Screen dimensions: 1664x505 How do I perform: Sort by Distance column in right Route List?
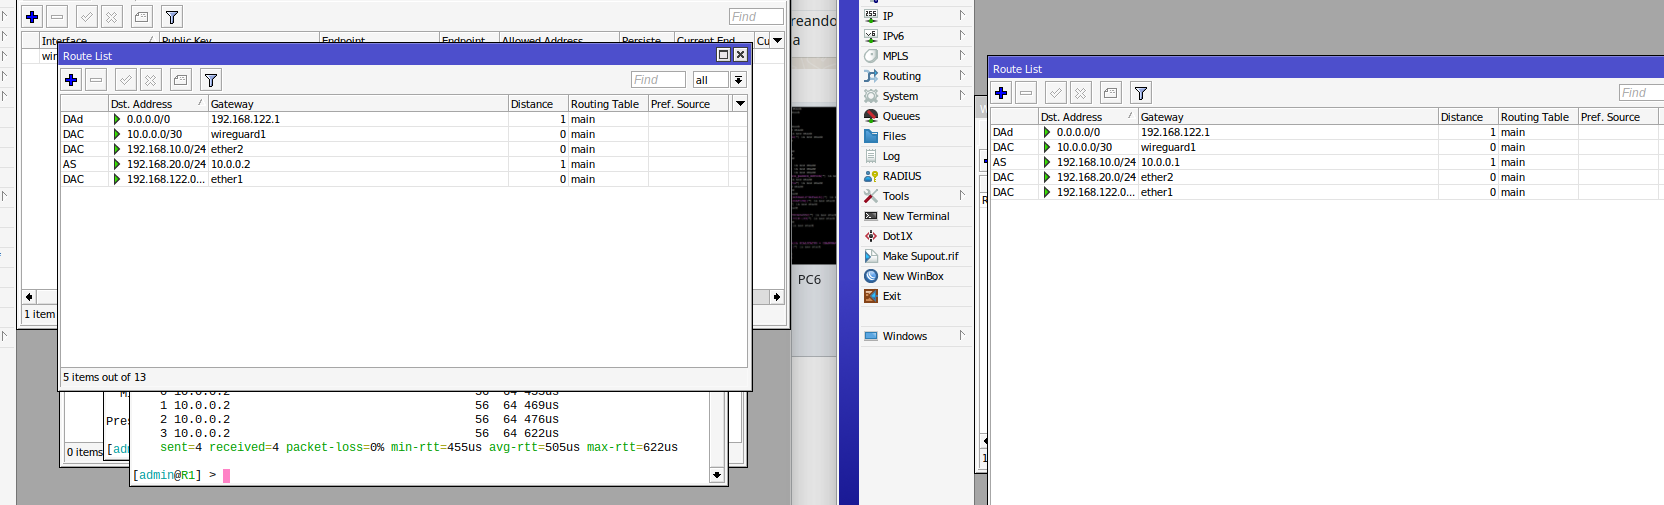(x=1467, y=117)
